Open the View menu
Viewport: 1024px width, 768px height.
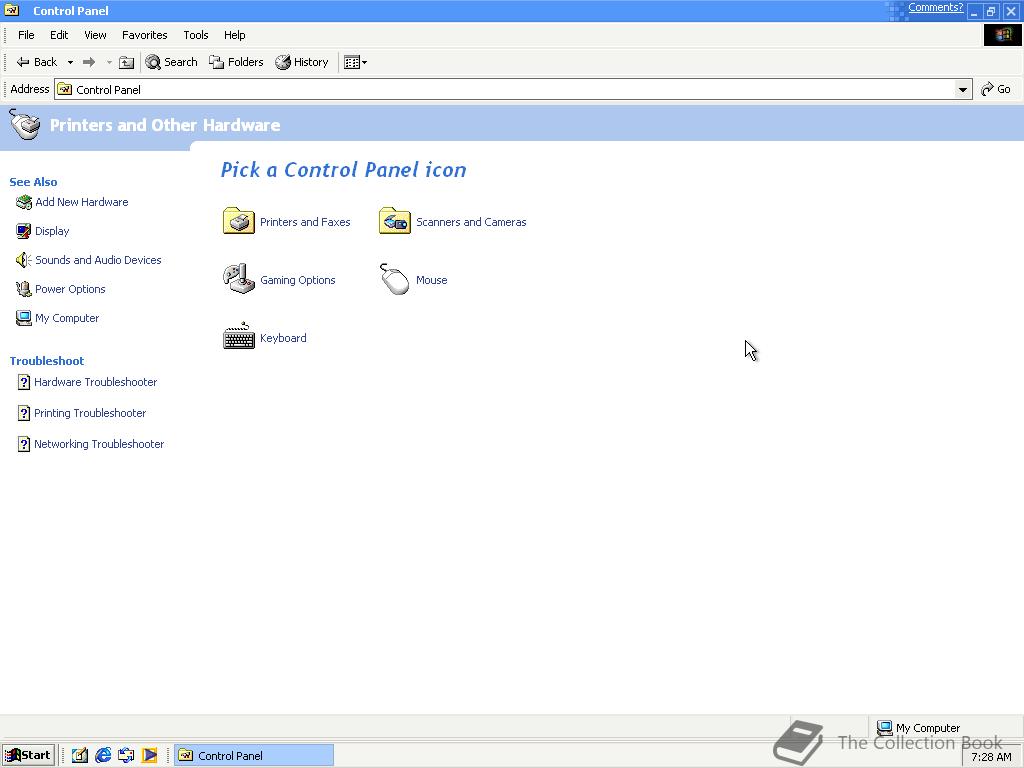coord(95,35)
